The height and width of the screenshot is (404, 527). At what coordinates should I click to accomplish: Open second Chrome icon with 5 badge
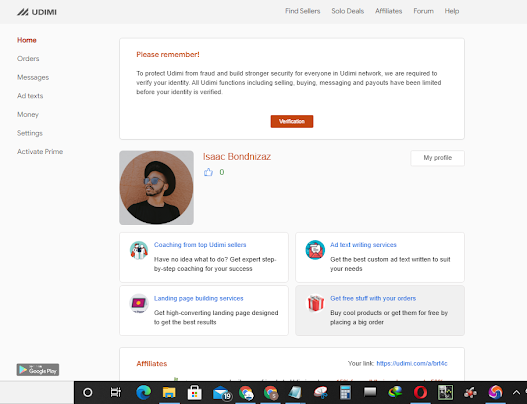pyautogui.click(x=271, y=393)
